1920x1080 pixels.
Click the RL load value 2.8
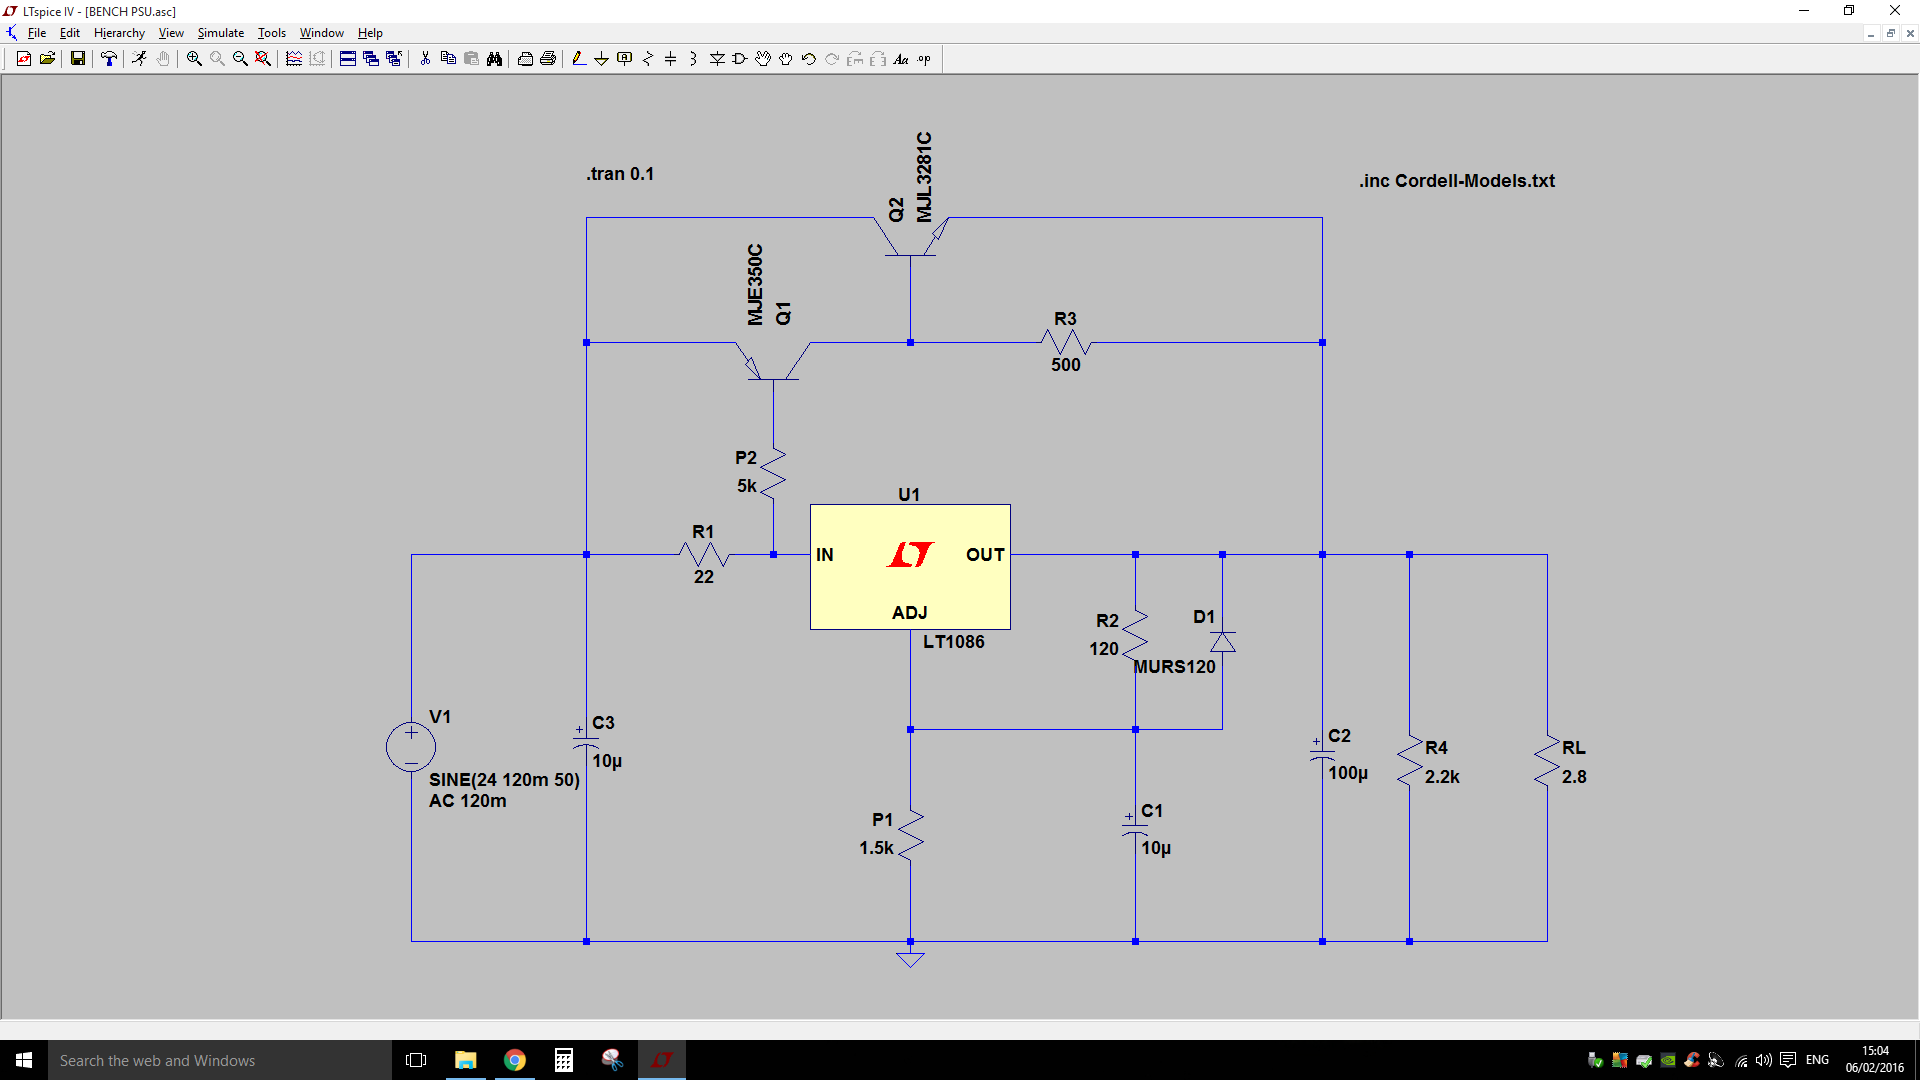tap(1574, 777)
